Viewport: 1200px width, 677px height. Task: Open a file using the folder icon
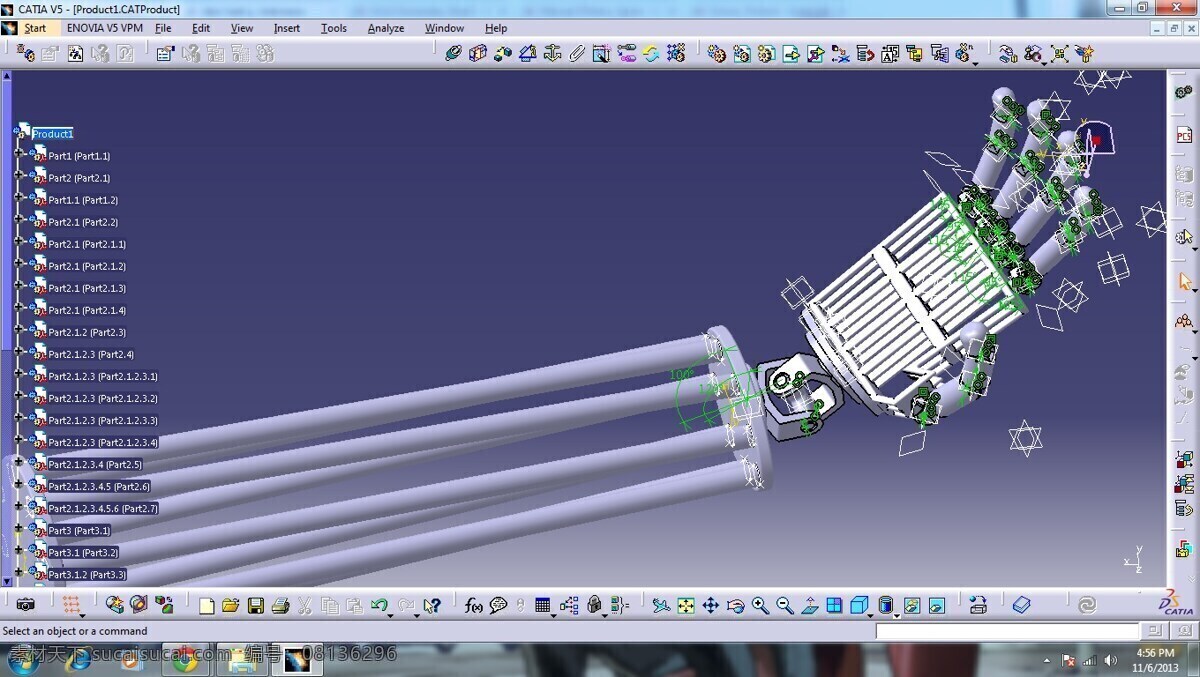click(231, 605)
